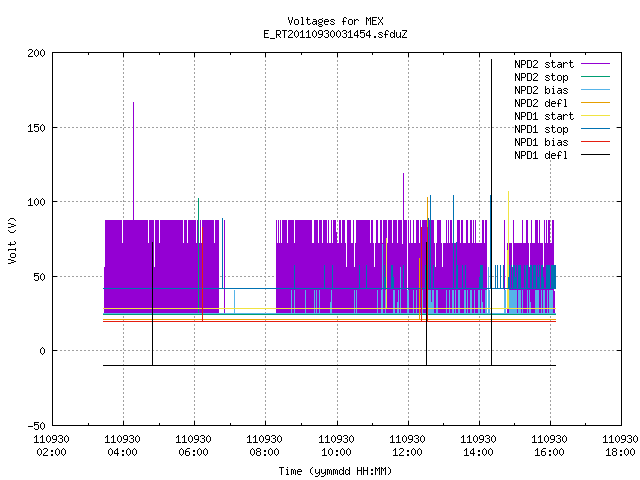
Task: Click the black NPD1 defl legend line
Action: [595, 155]
